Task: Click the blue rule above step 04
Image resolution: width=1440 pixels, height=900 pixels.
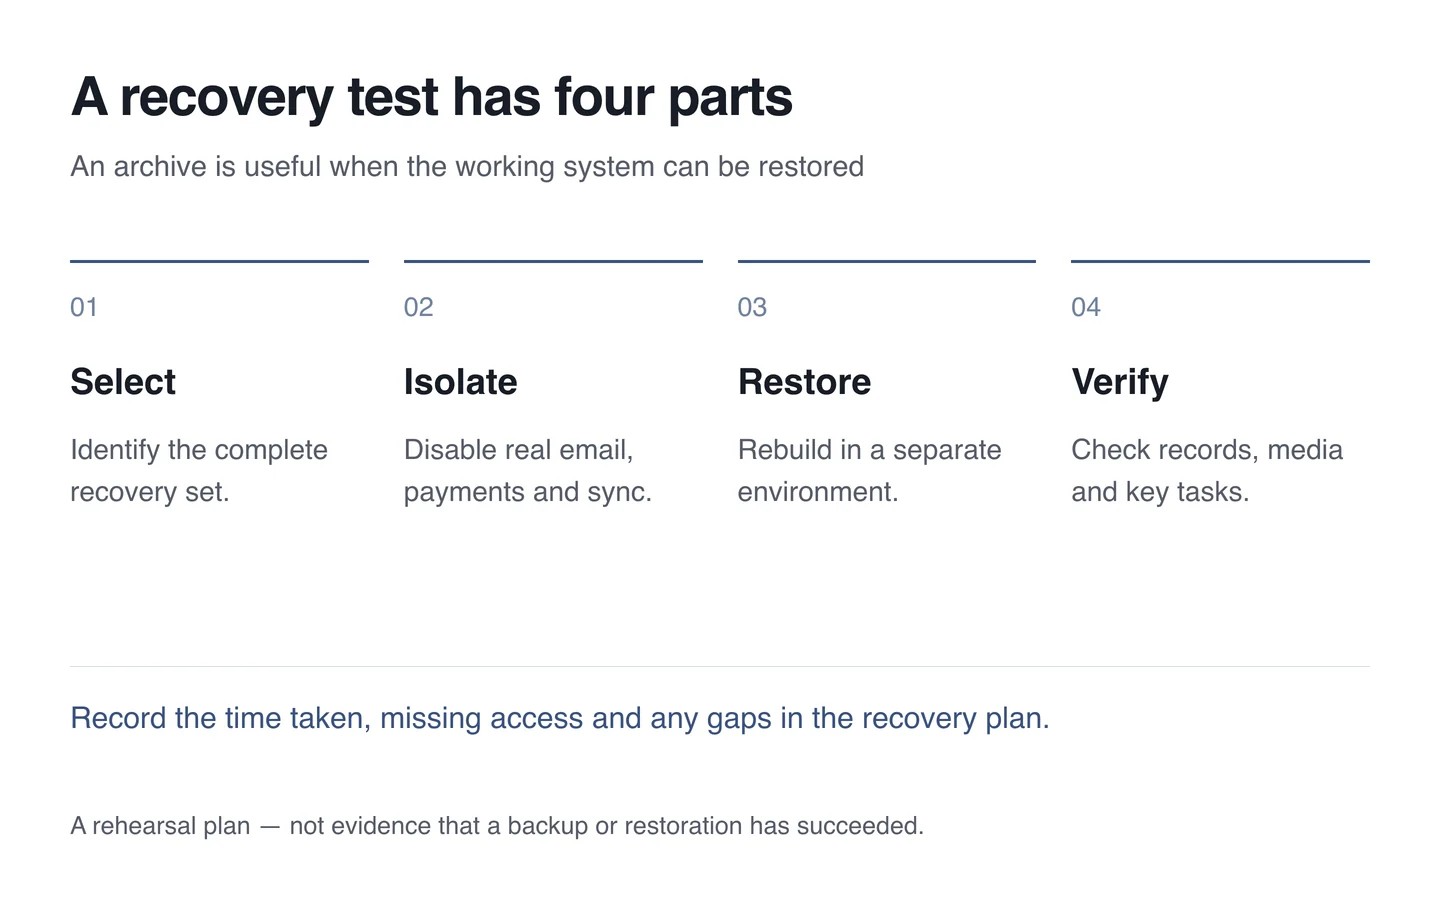Action: point(1220,261)
